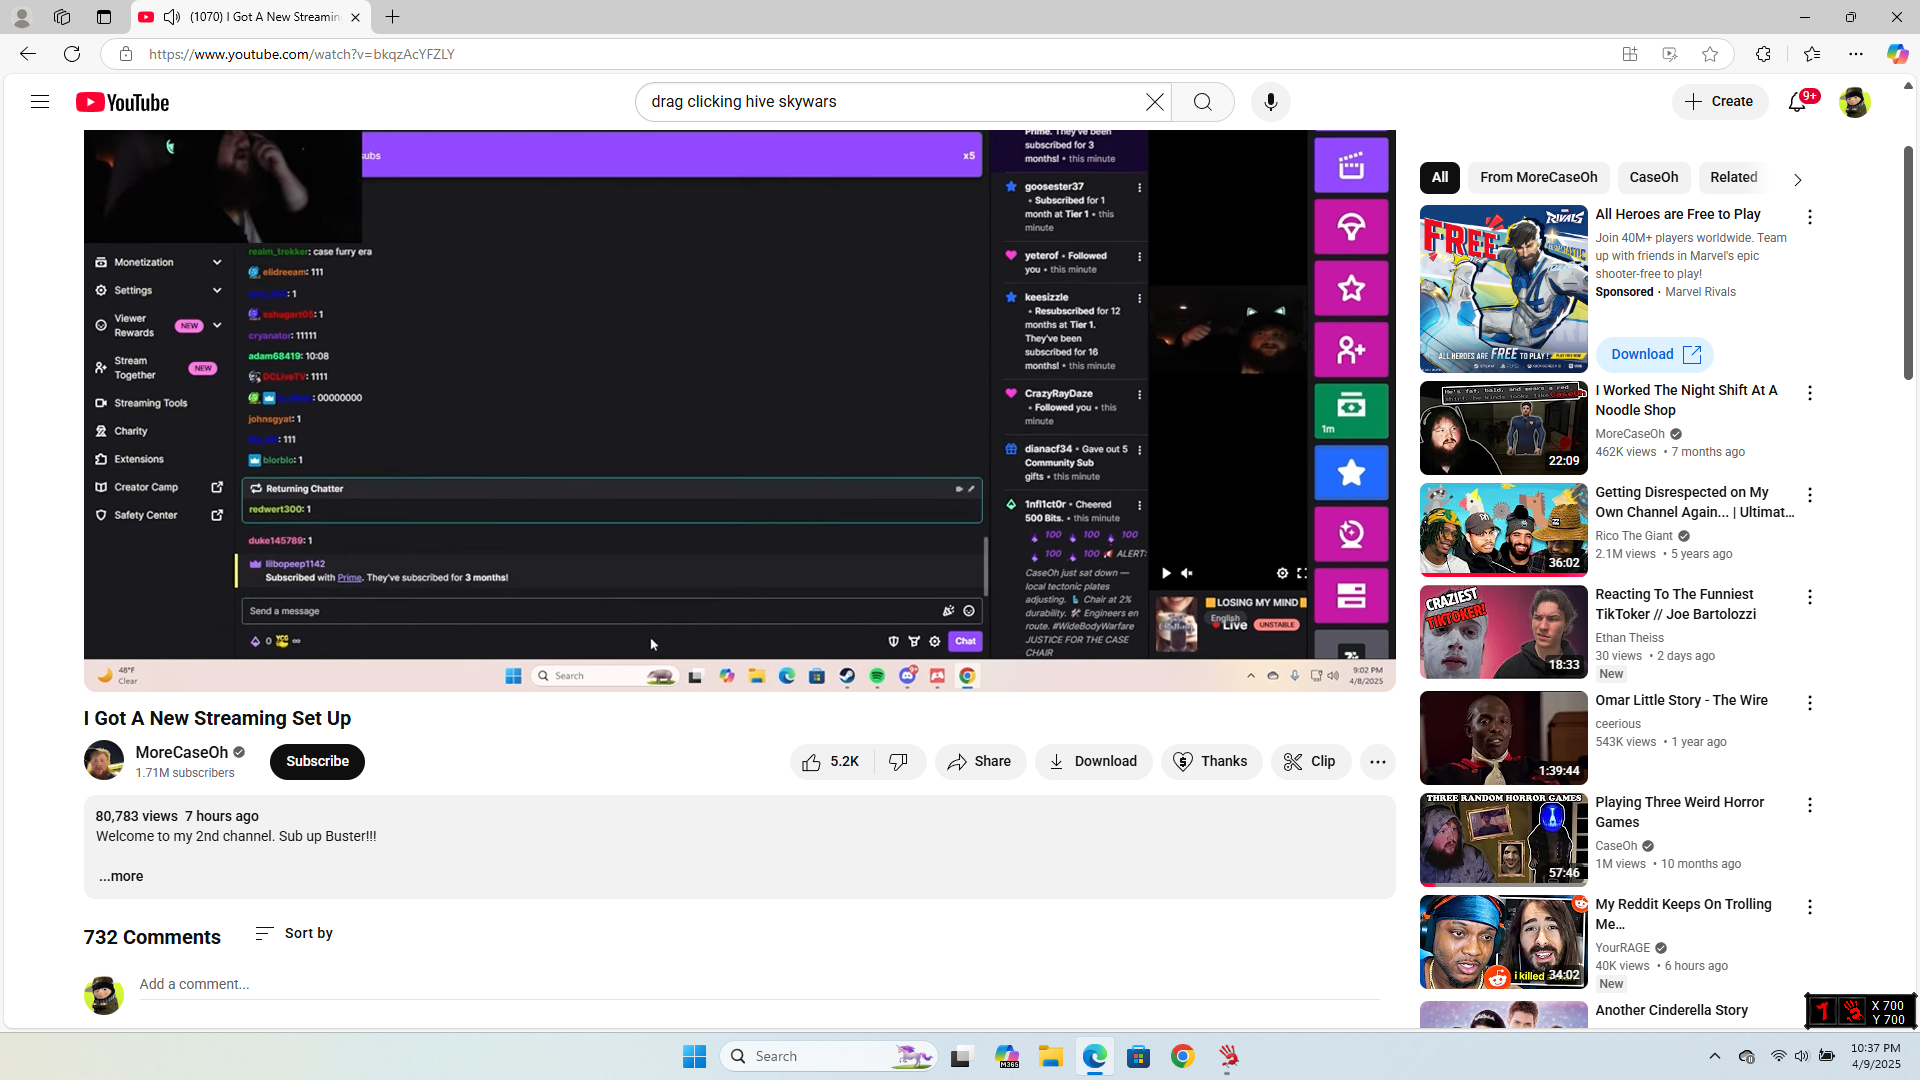The image size is (1920, 1080).
Task: Open the Favorites list icon
Action: (1812, 54)
